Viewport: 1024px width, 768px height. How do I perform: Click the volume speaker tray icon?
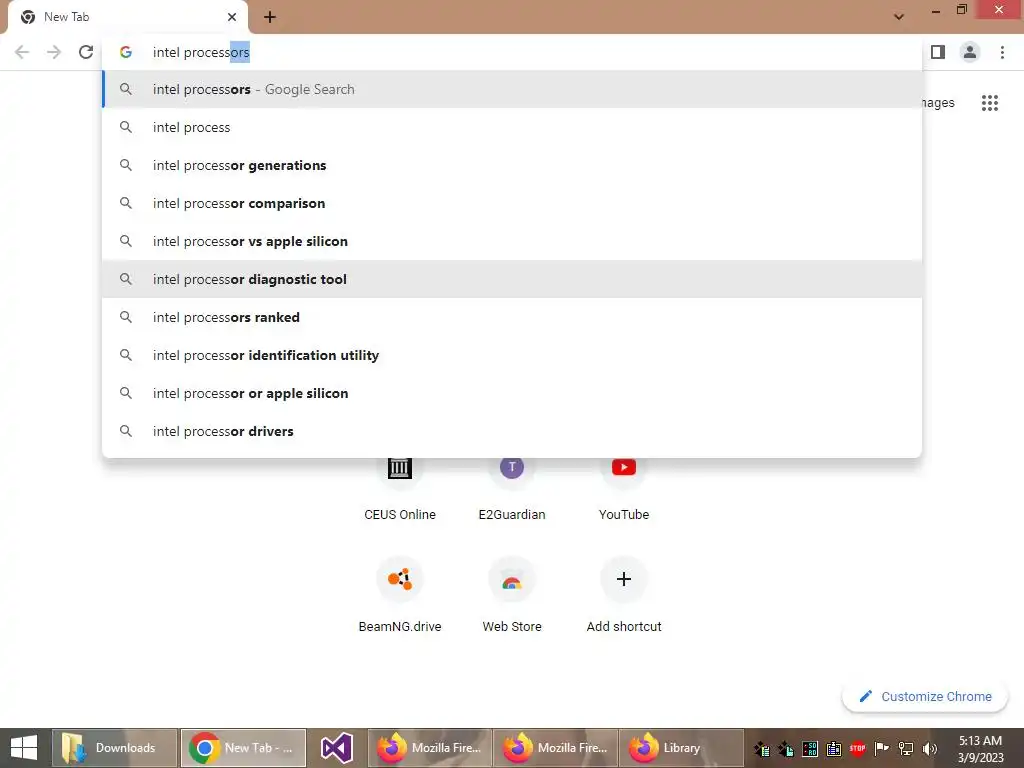pyautogui.click(x=929, y=748)
